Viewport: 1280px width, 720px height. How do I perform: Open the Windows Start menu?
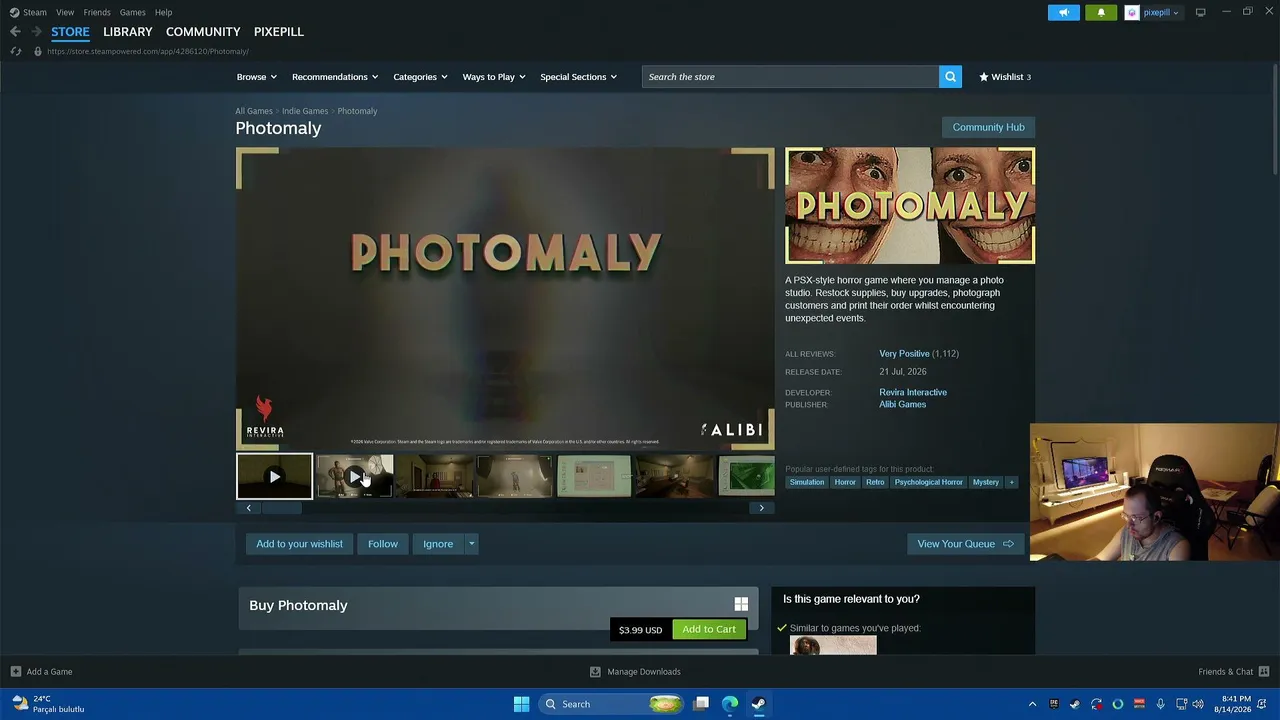point(521,704)
